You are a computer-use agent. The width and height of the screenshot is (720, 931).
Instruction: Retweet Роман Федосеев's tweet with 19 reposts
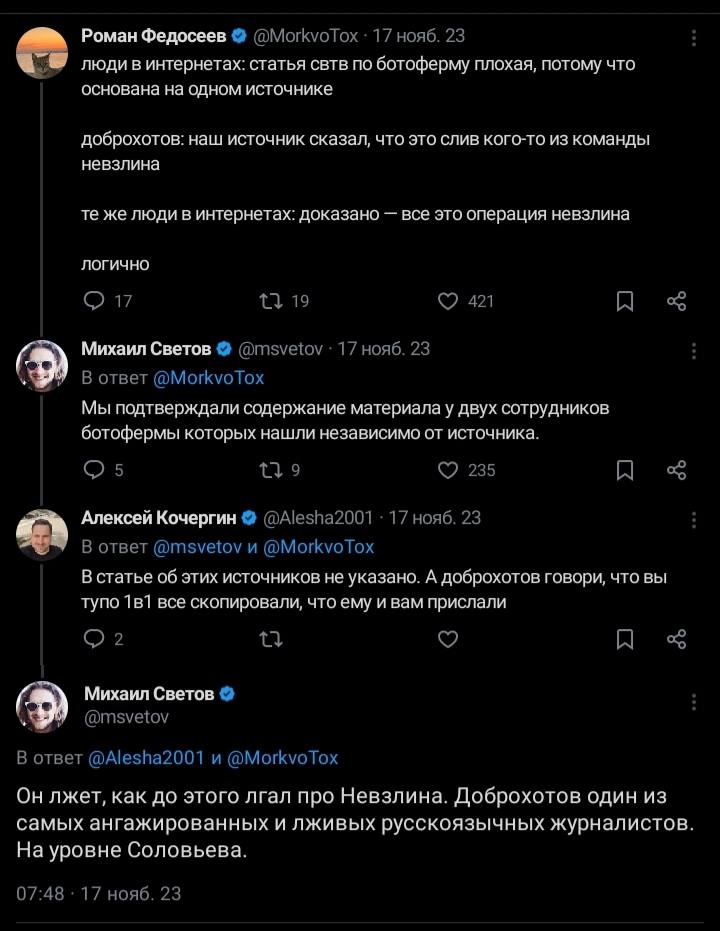(271, 301)
